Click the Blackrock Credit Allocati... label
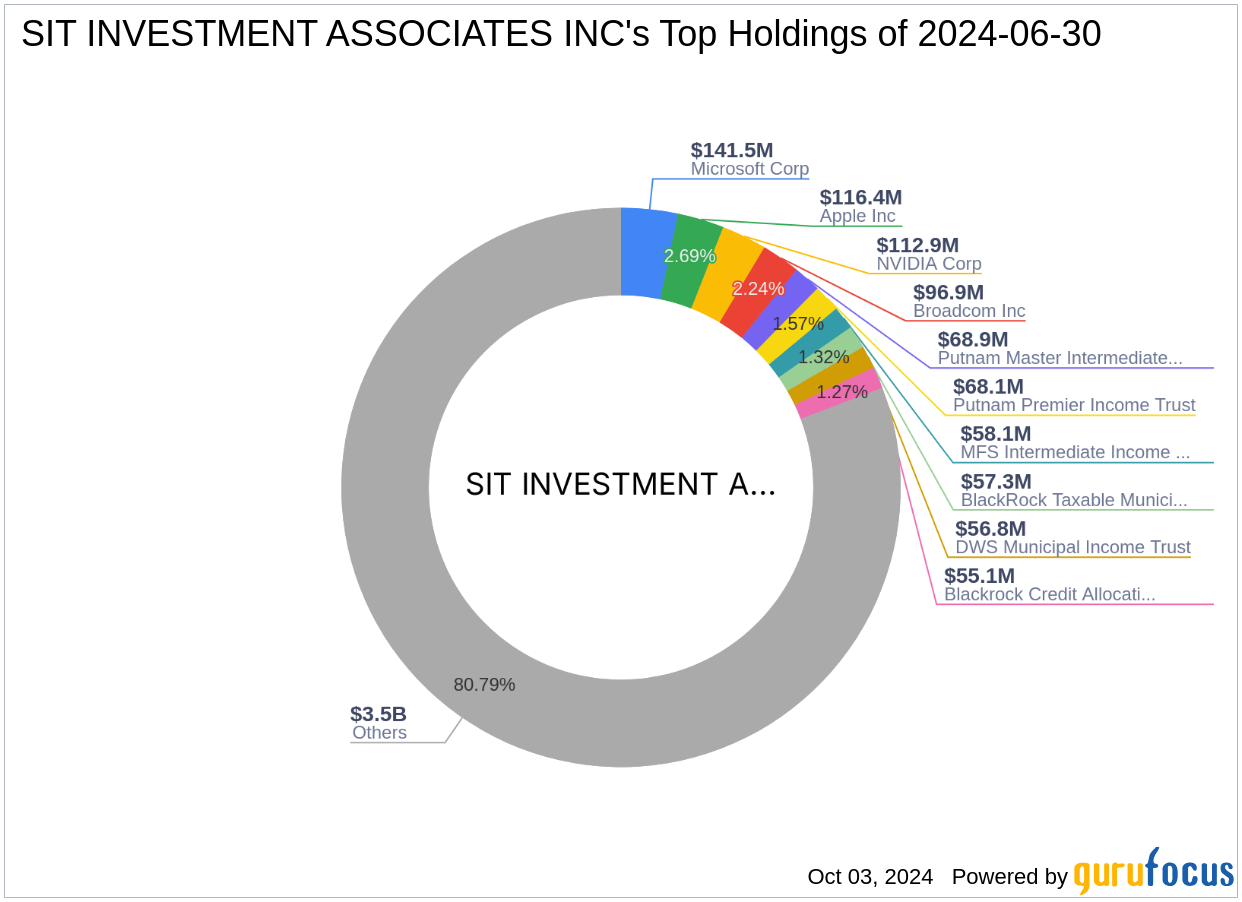The height and width of the screenshot is (902, 1242). click(1050, 594)
